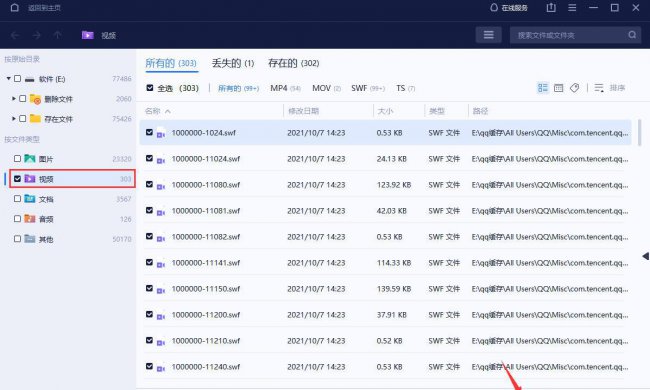The image size is (650, 390).
Task: Check the Documents type checkbox
Action: click(17, 199)
